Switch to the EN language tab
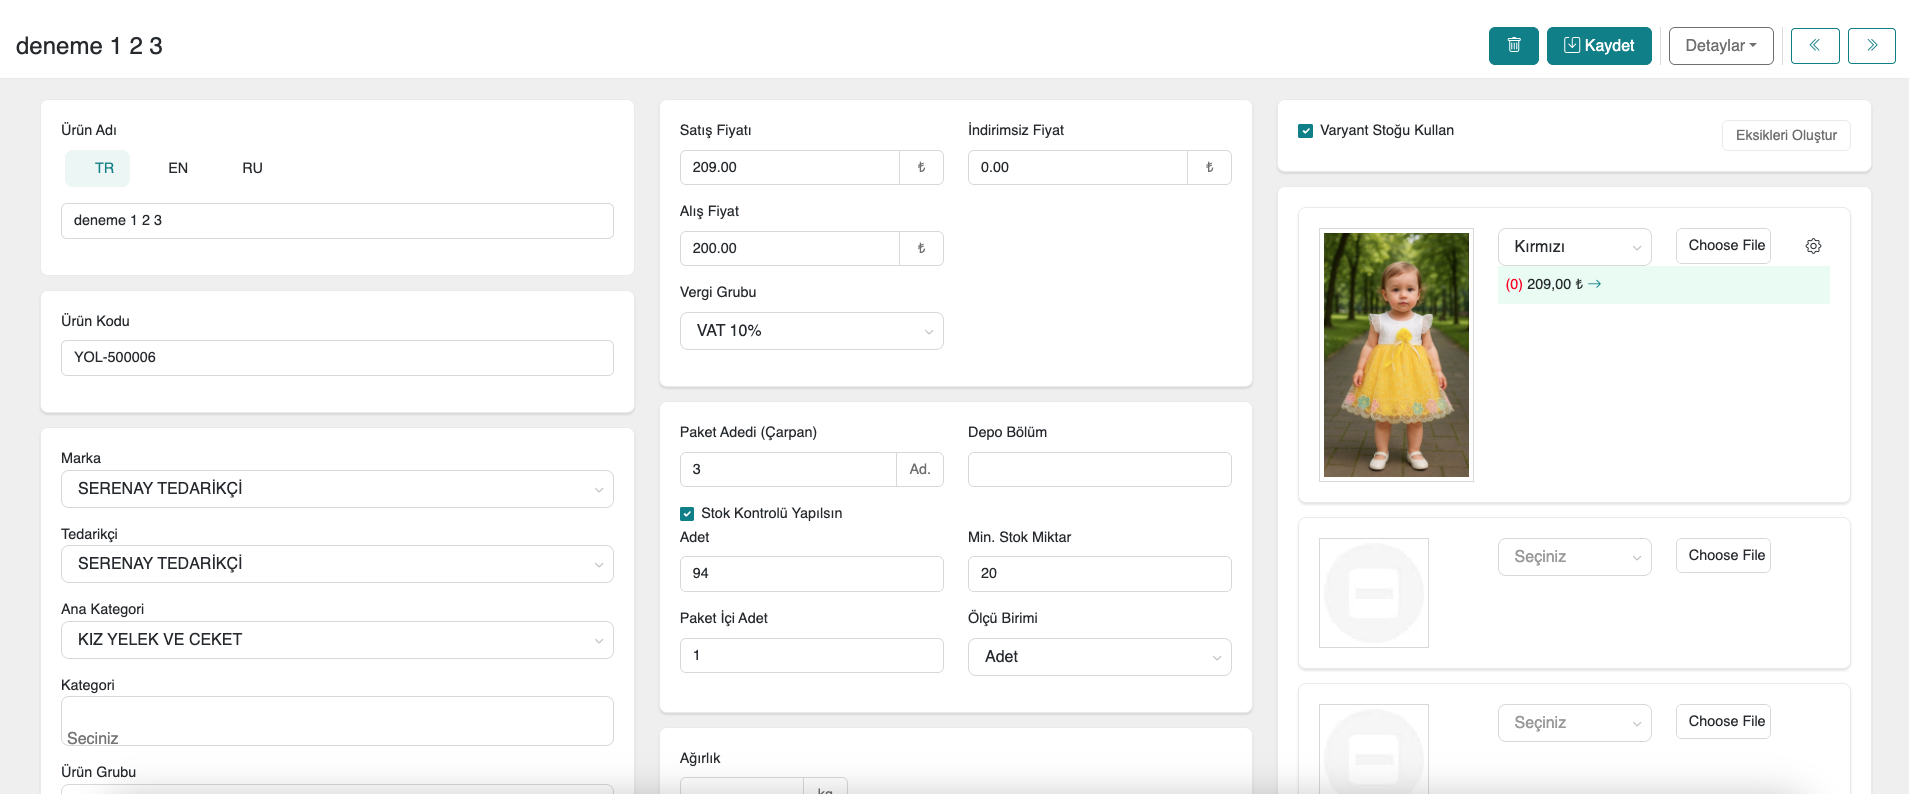Image resolution: width=1909 pixels, height=794 pixels. [178, 168]
